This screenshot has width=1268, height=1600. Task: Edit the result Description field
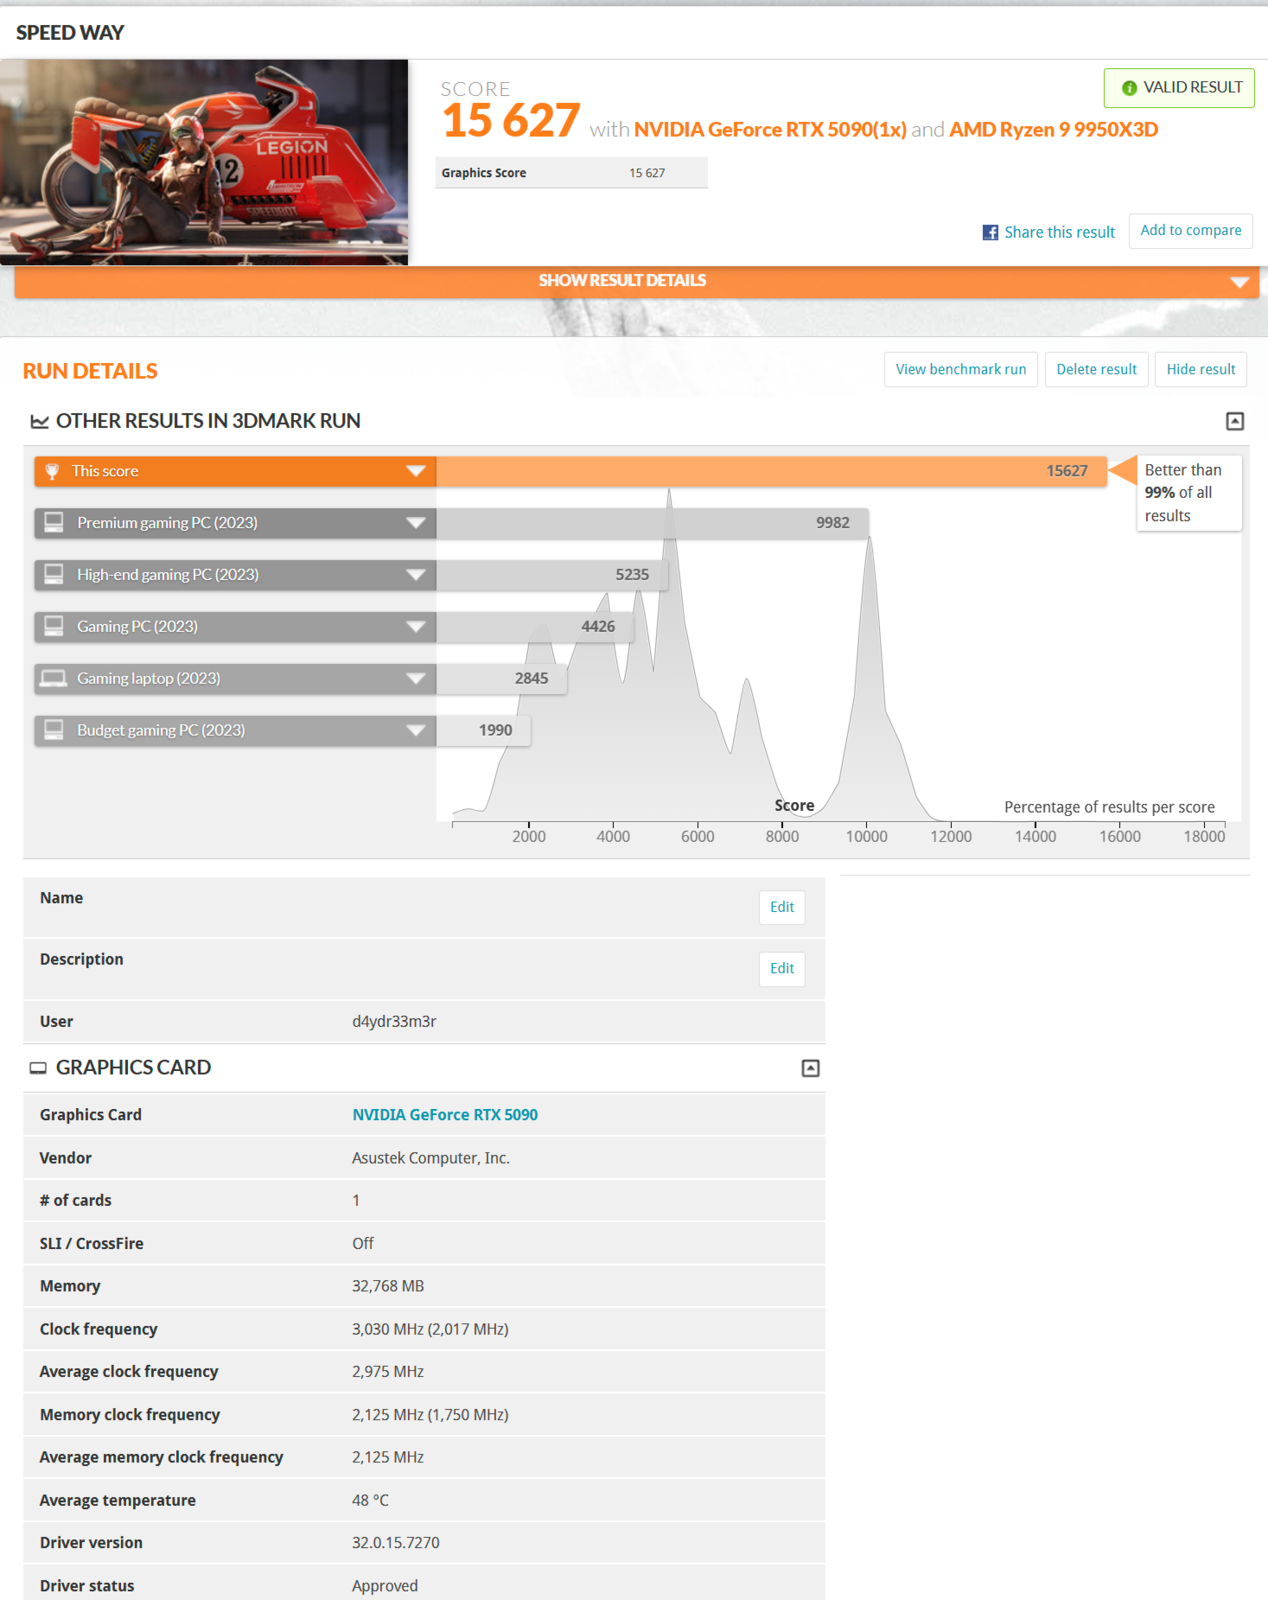tap(782, 968)
